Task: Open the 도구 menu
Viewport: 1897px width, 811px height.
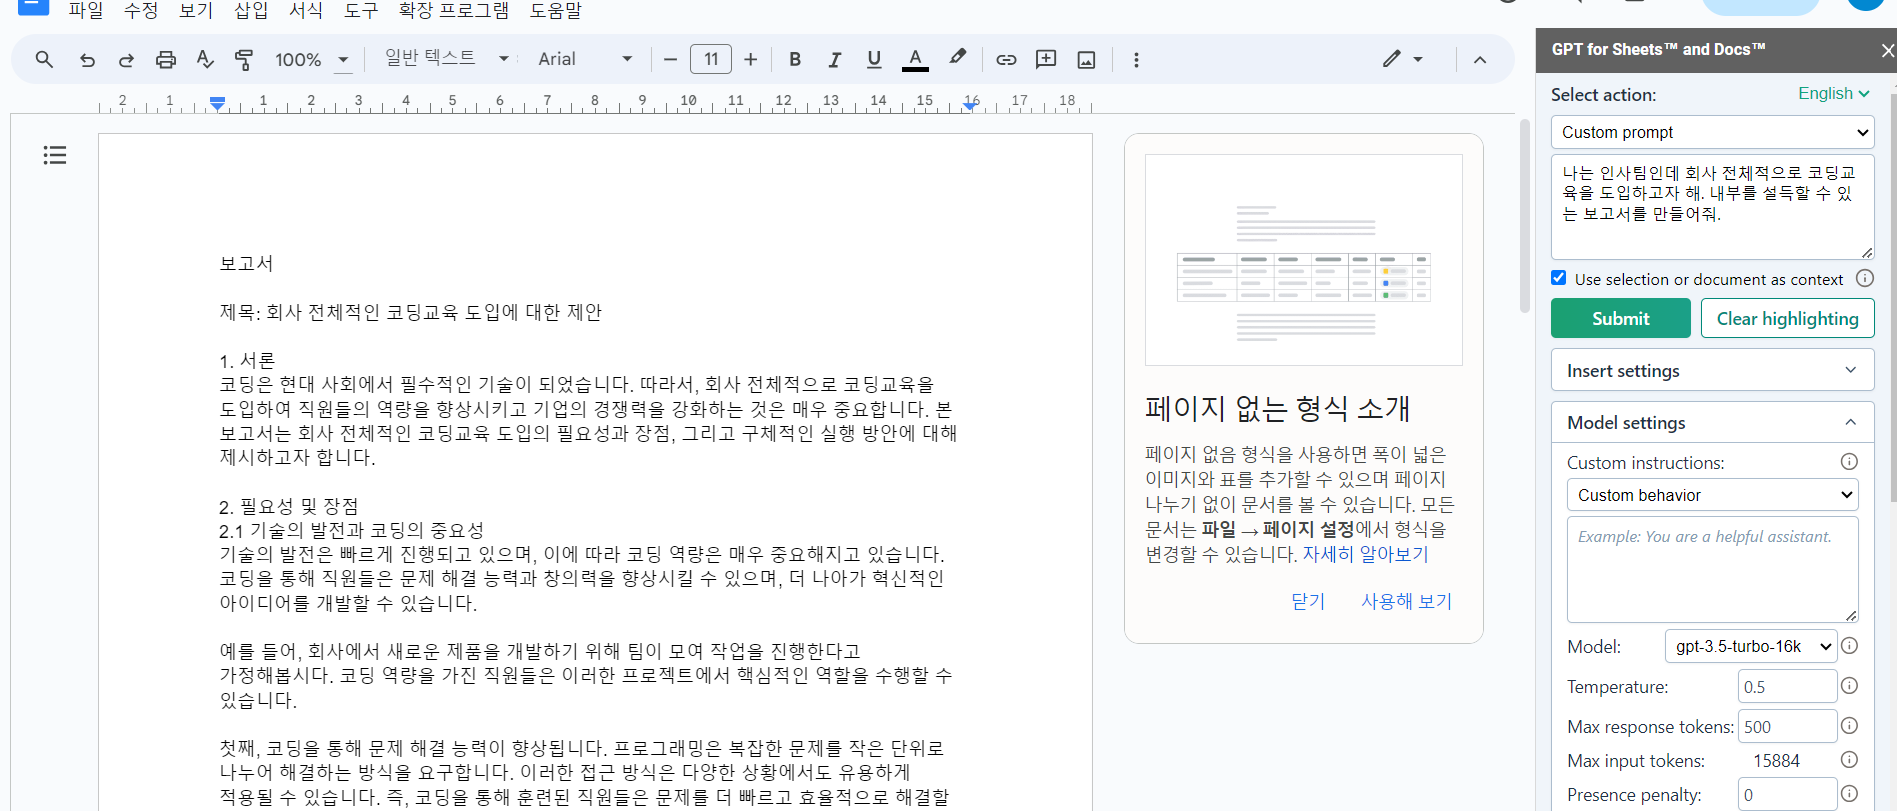Action: 361,10
